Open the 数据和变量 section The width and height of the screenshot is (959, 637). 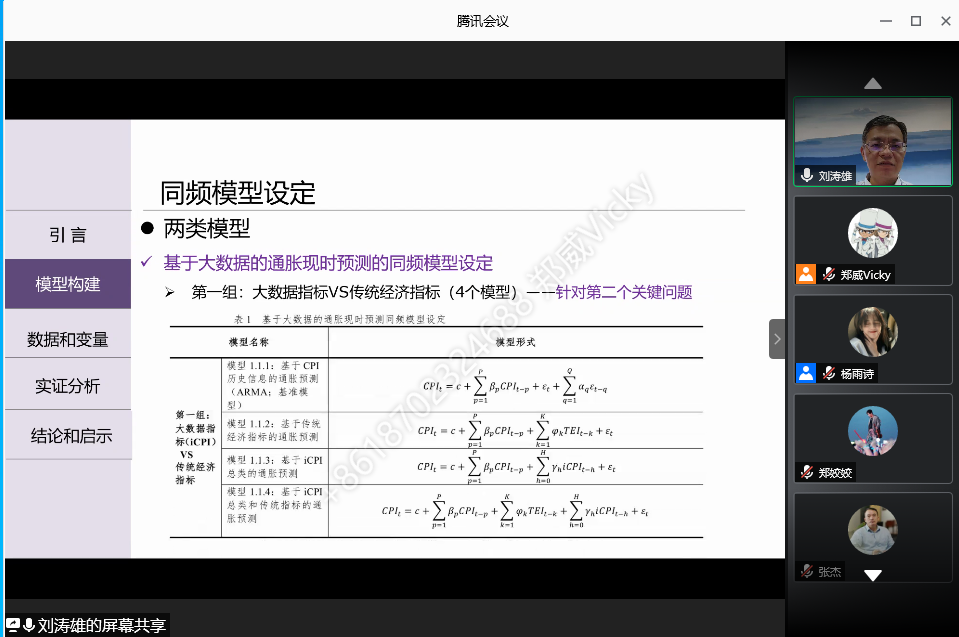click(x=68, y=339)
